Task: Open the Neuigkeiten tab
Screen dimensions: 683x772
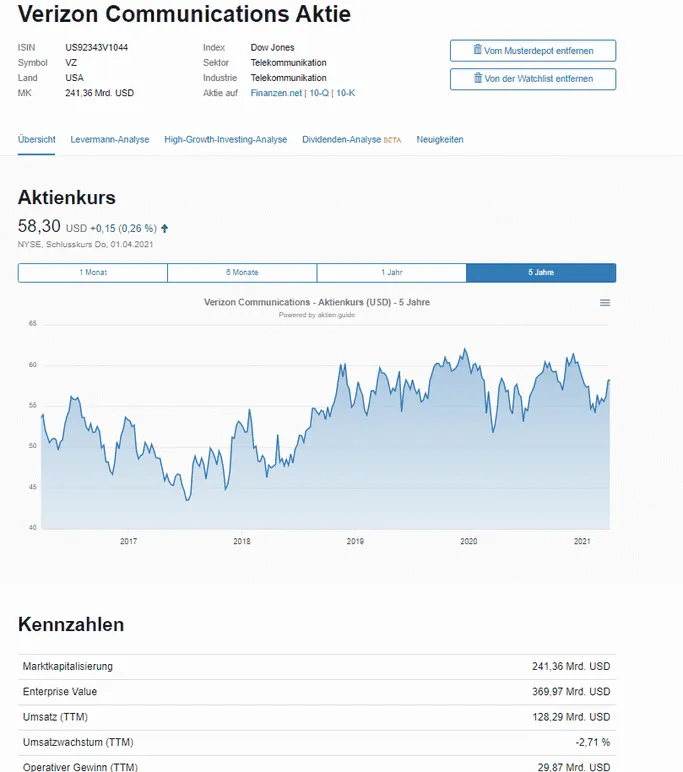Action: pos(440,140)
